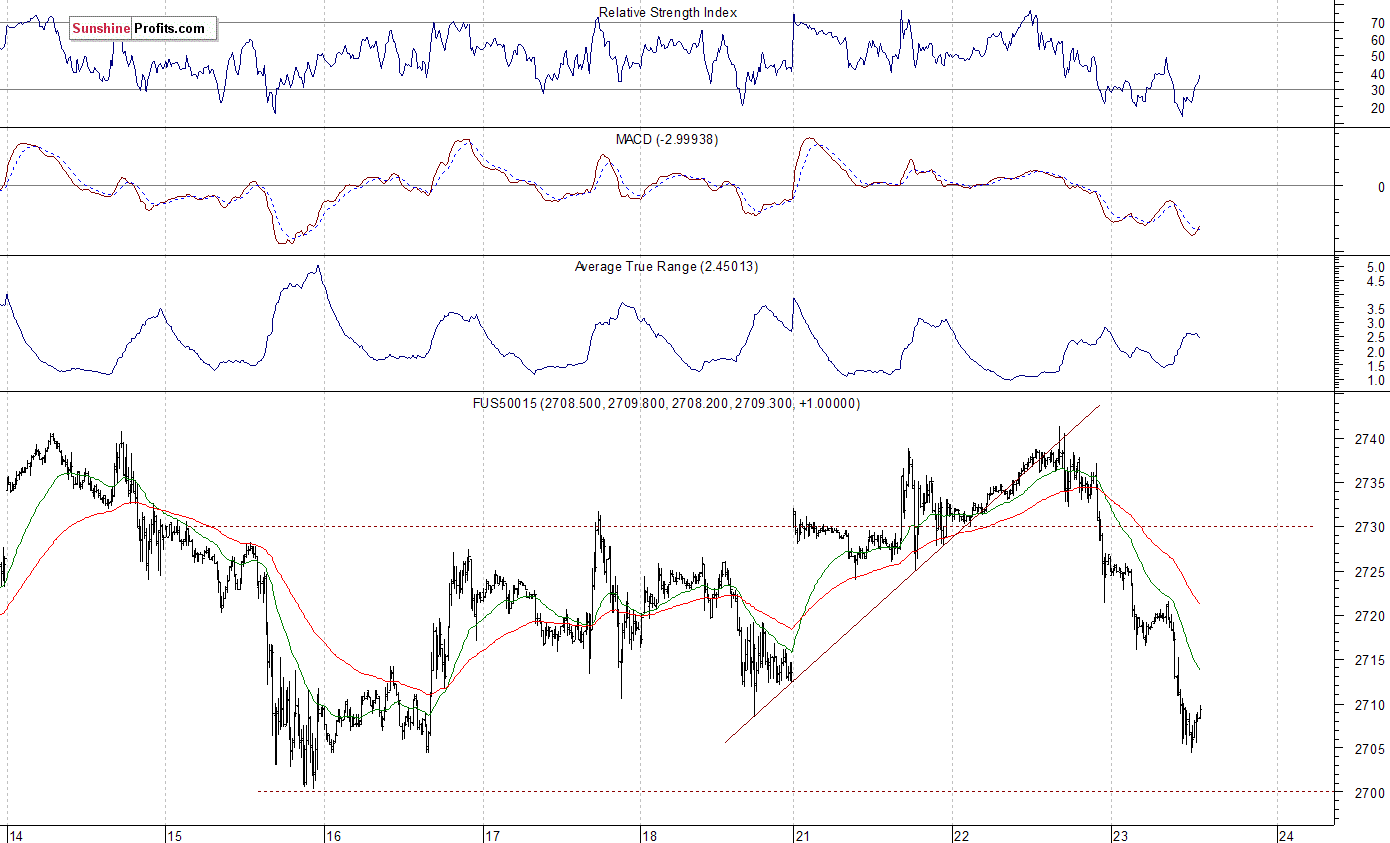Viewport: 1390px width, 843px height.
Task: Click the 2700 price axis label
Action: click(1369, 793)
